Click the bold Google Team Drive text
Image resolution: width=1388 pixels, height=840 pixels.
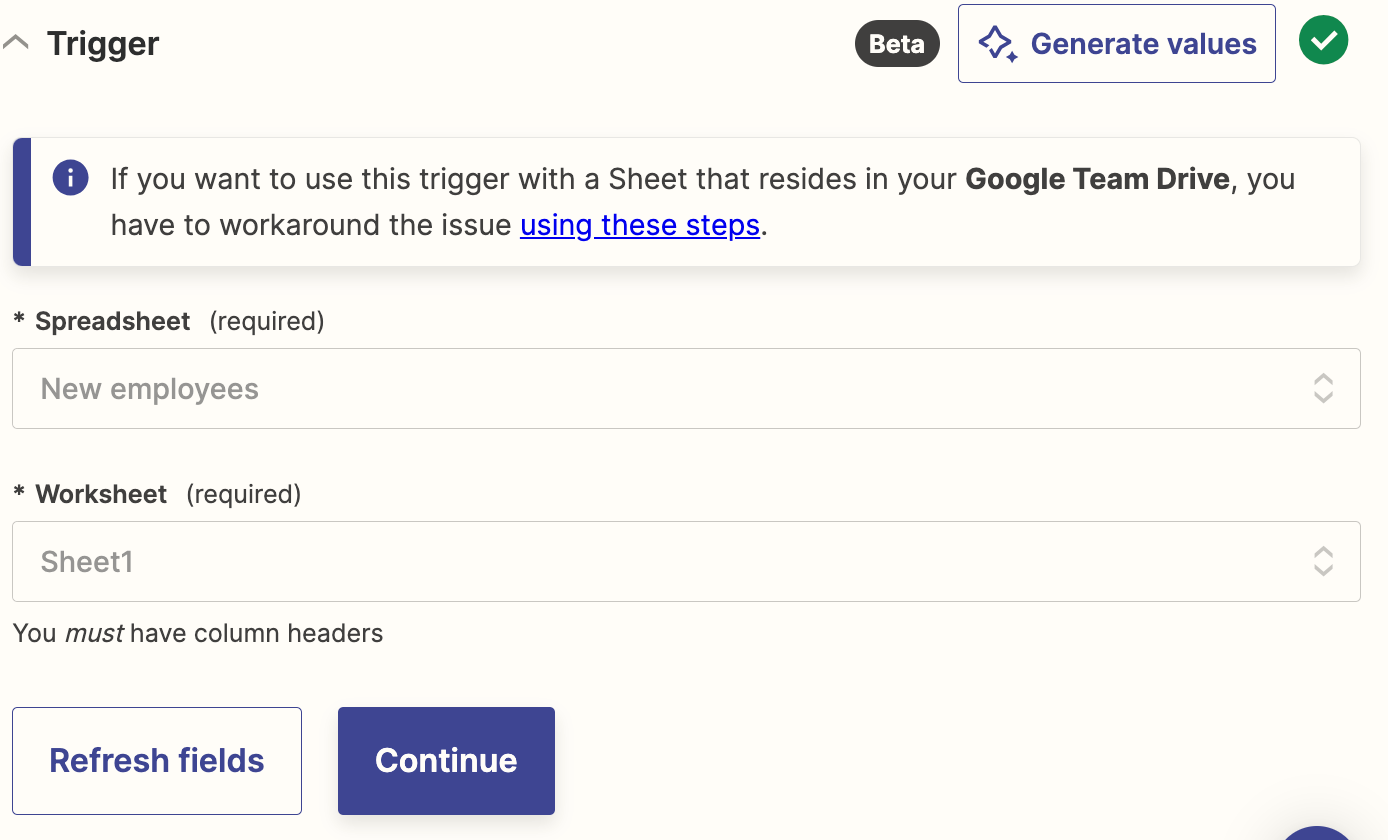[1097, 179]
